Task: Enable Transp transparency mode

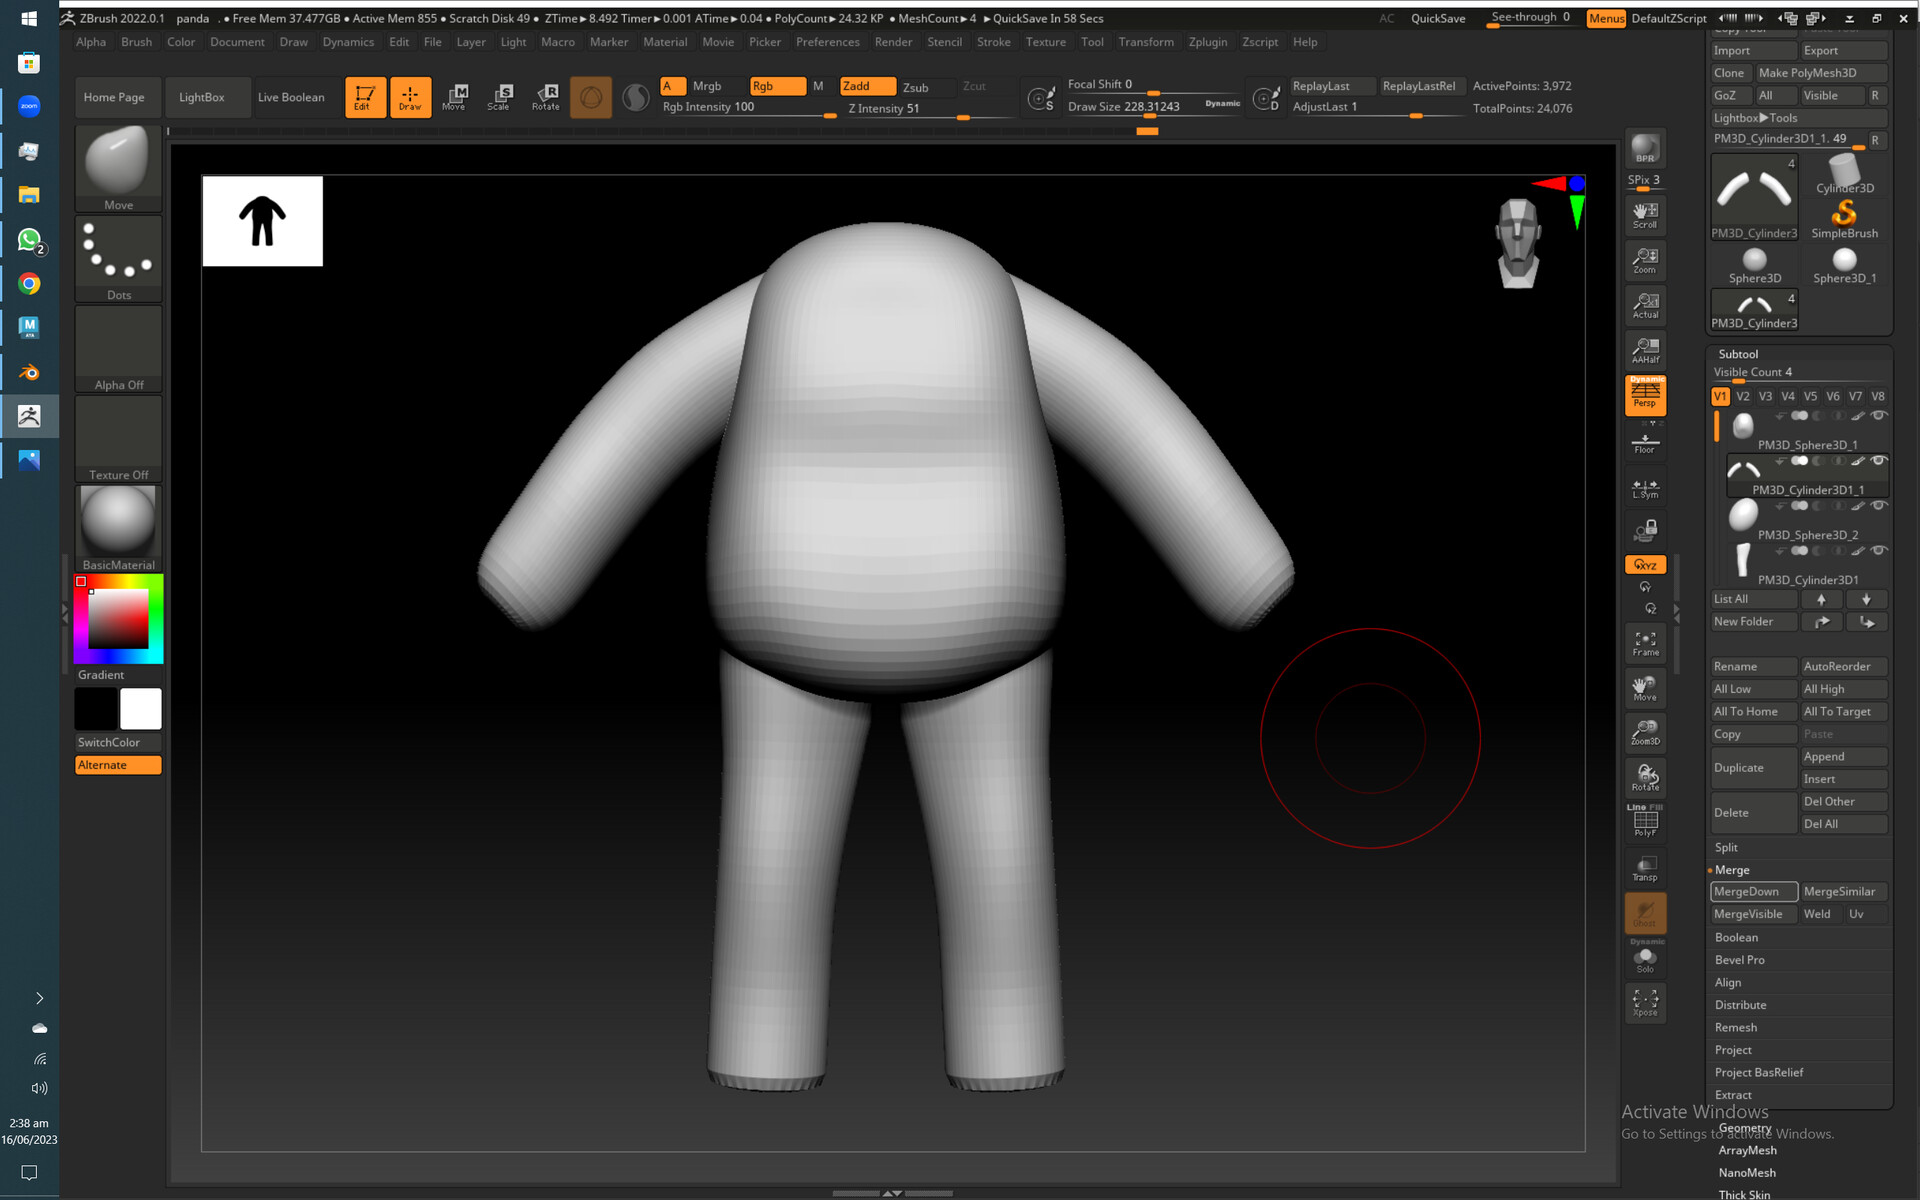Action: point(1644,866)
